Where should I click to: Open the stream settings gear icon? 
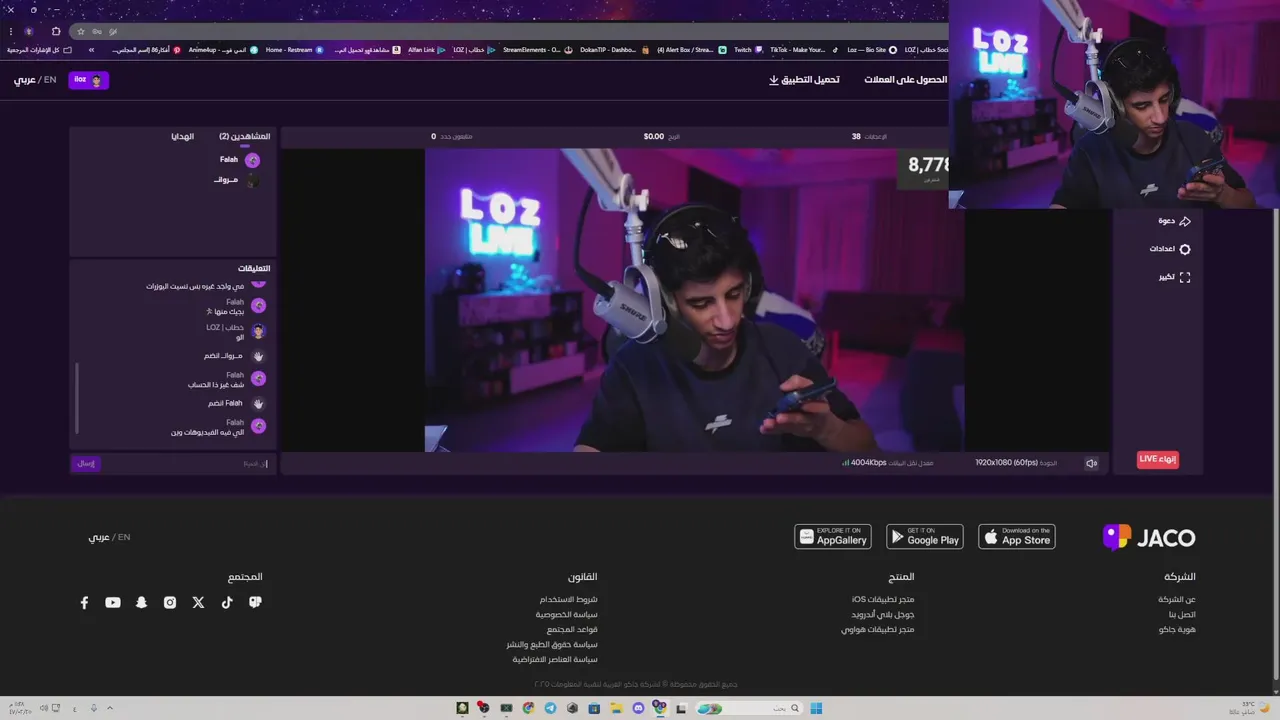pos(1185,249)
